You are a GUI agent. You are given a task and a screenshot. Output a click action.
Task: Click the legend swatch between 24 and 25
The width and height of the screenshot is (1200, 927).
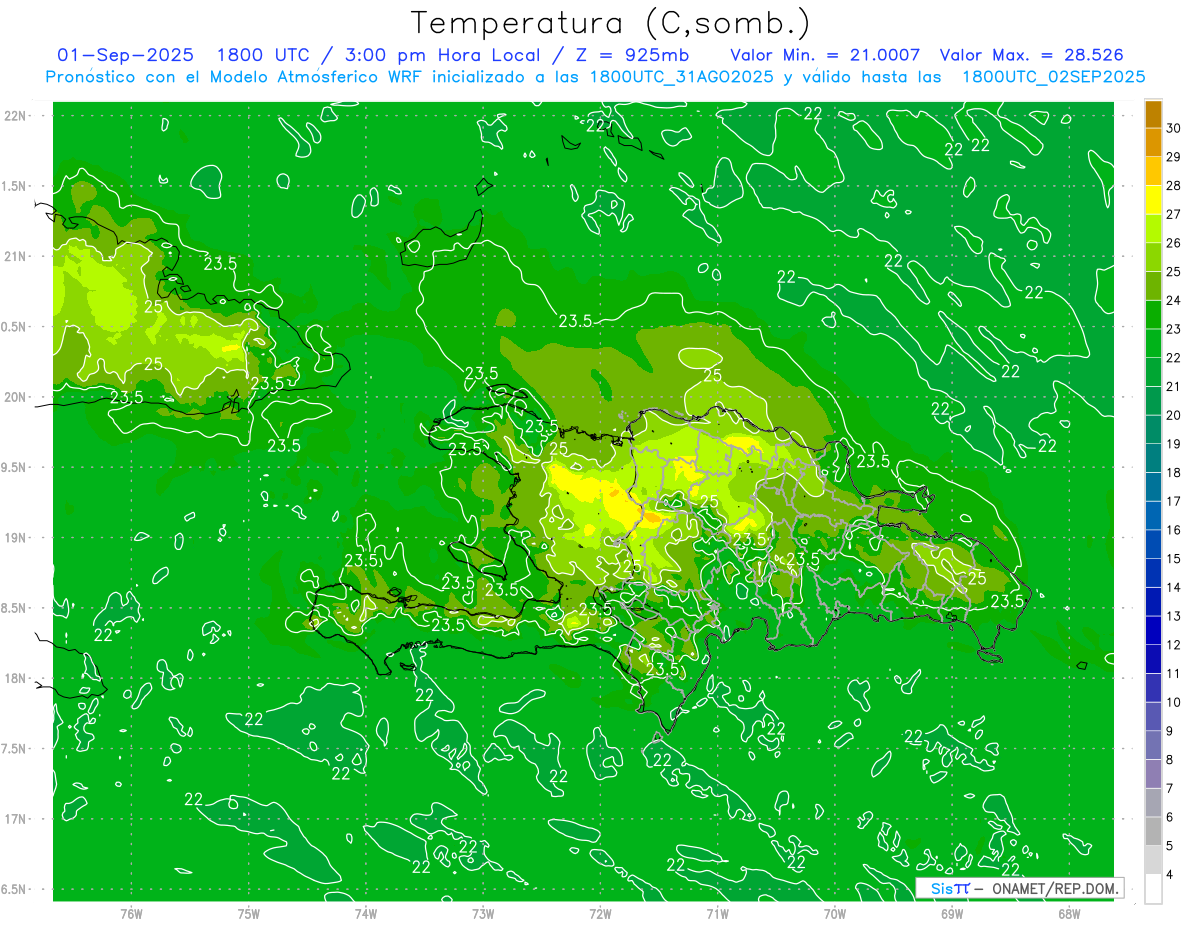point(1153,285)
